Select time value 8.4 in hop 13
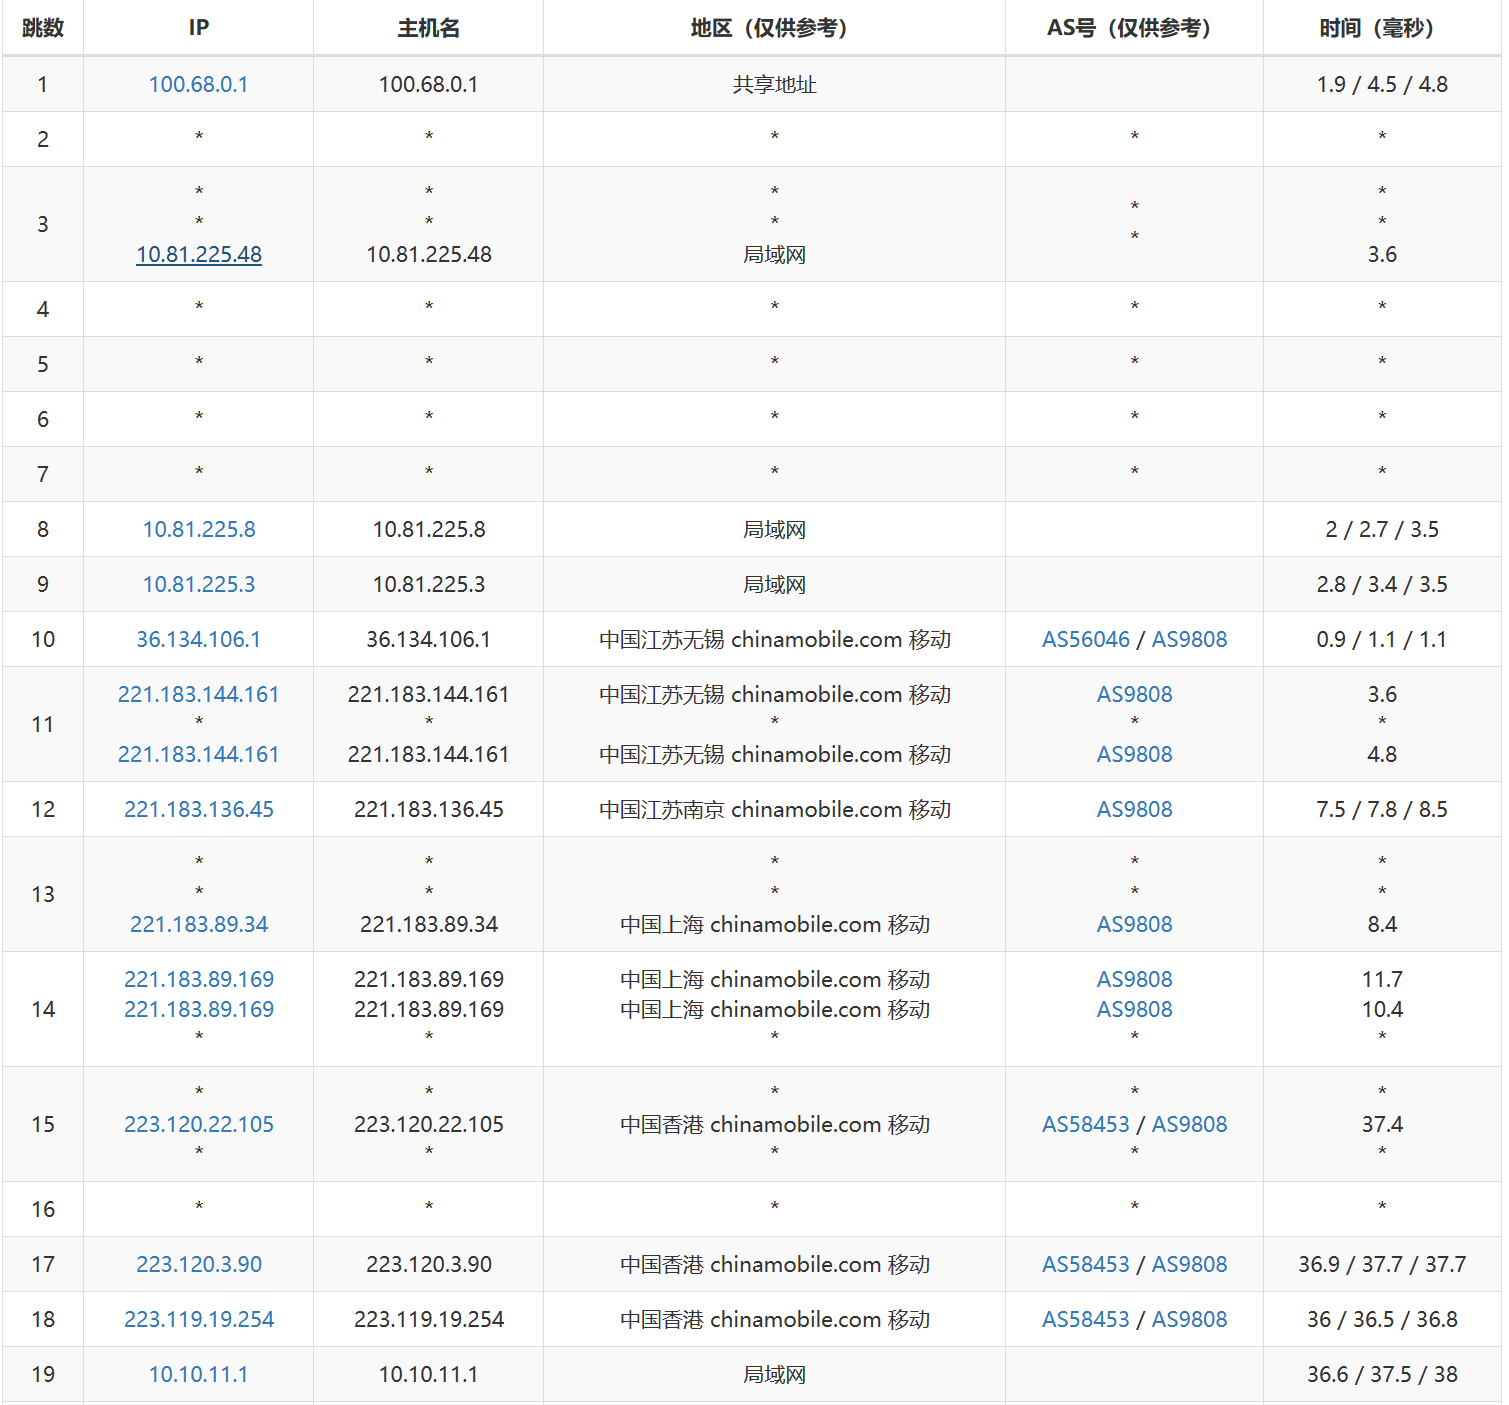Image resolution: width=1509 pixels, height=1405 pixels. [1382, 924]
